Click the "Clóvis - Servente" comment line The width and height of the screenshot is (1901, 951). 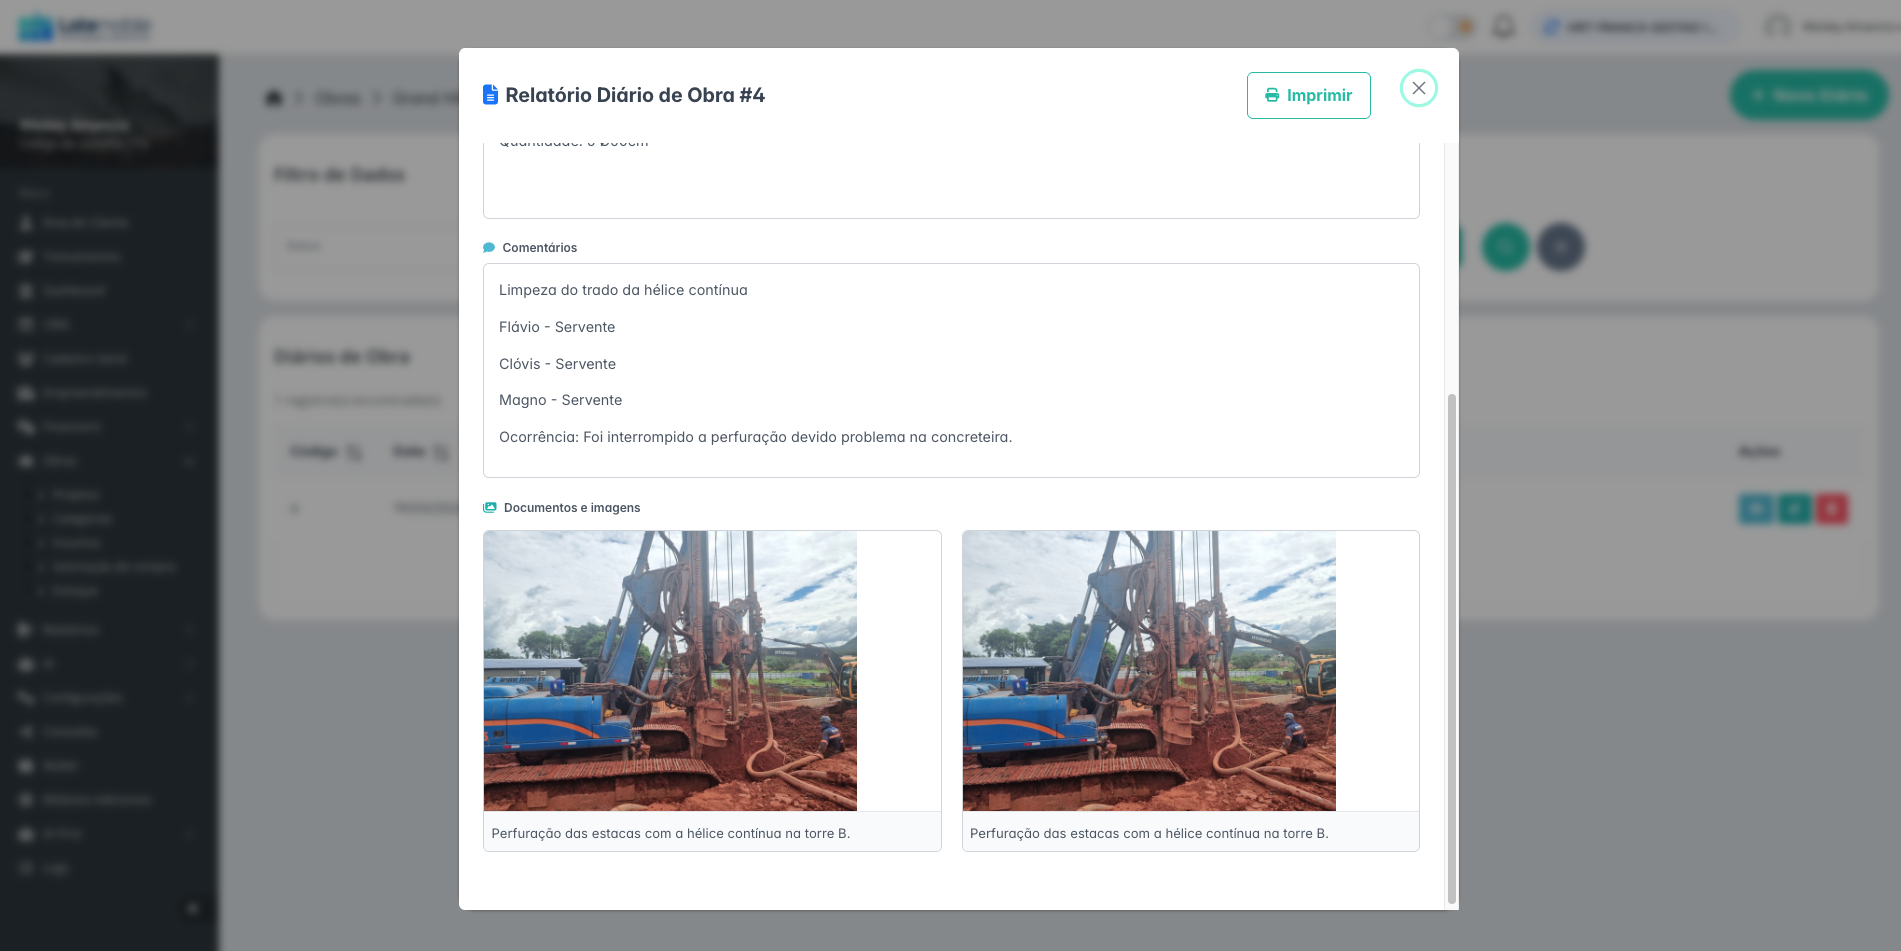pos(557,364)
